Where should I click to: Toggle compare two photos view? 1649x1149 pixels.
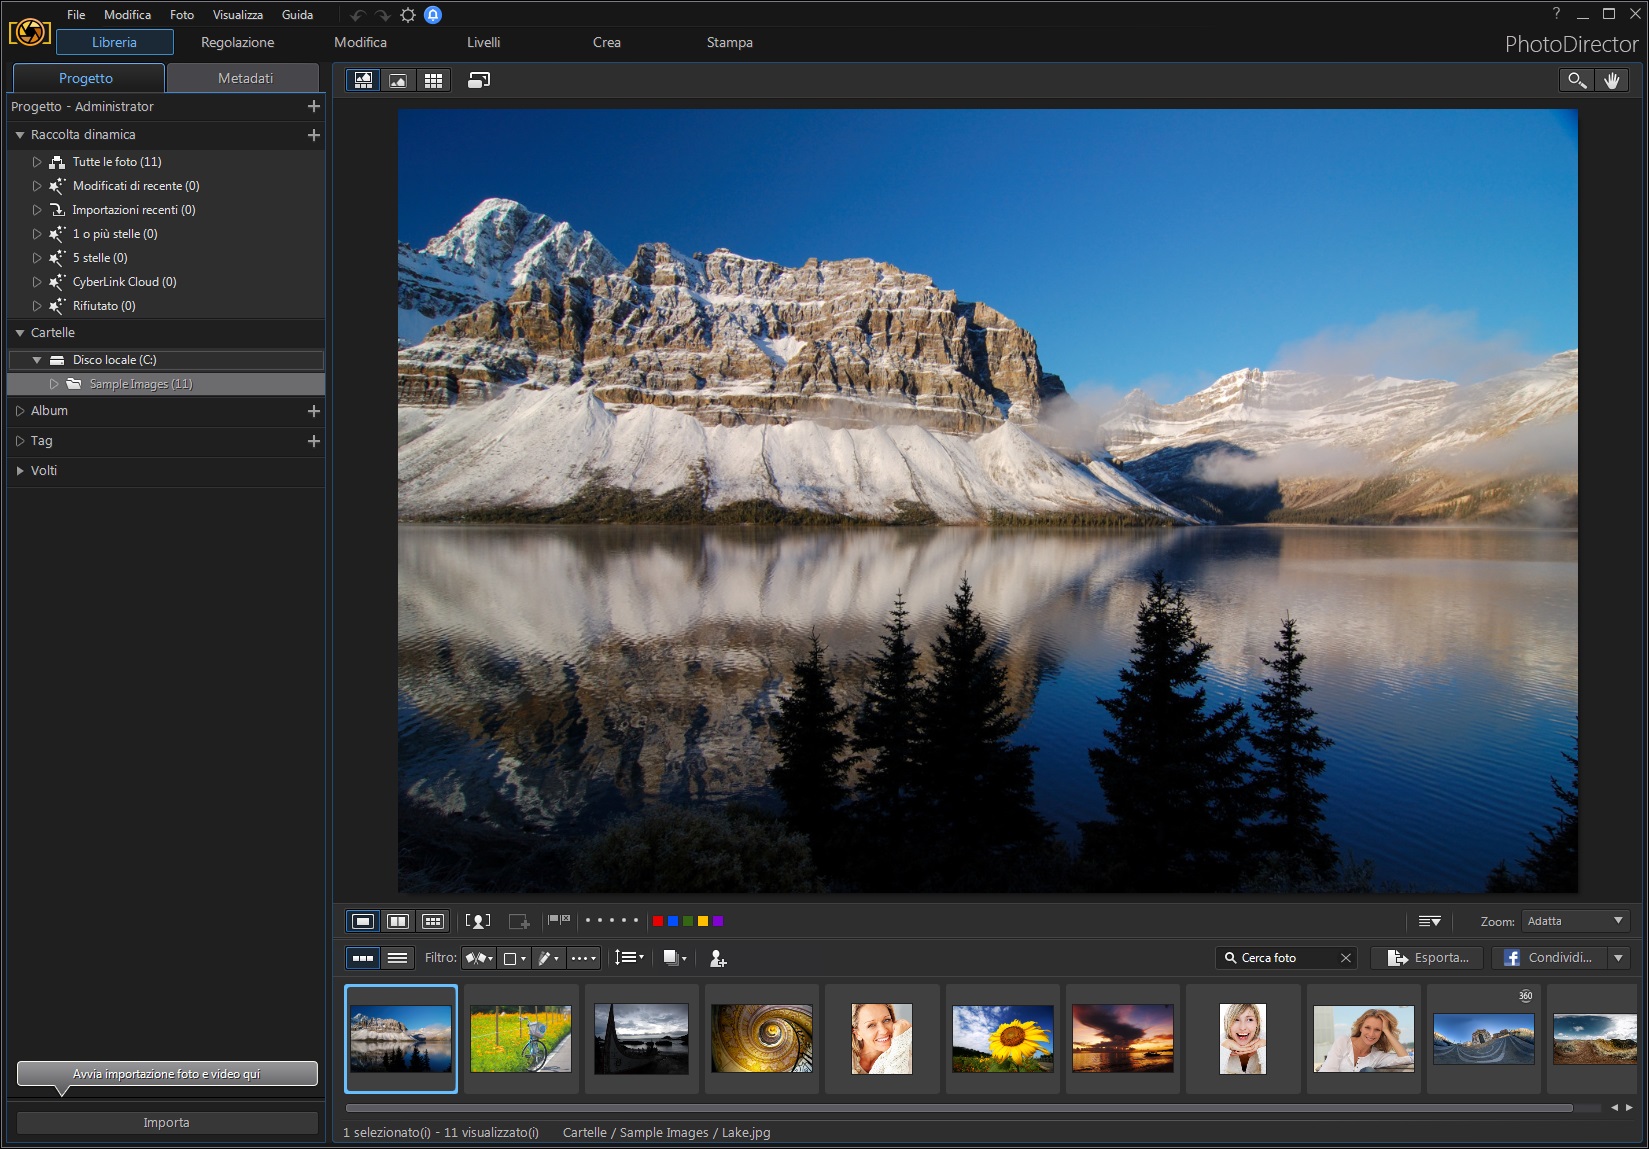pyautogui.click(x=398, y=921)
